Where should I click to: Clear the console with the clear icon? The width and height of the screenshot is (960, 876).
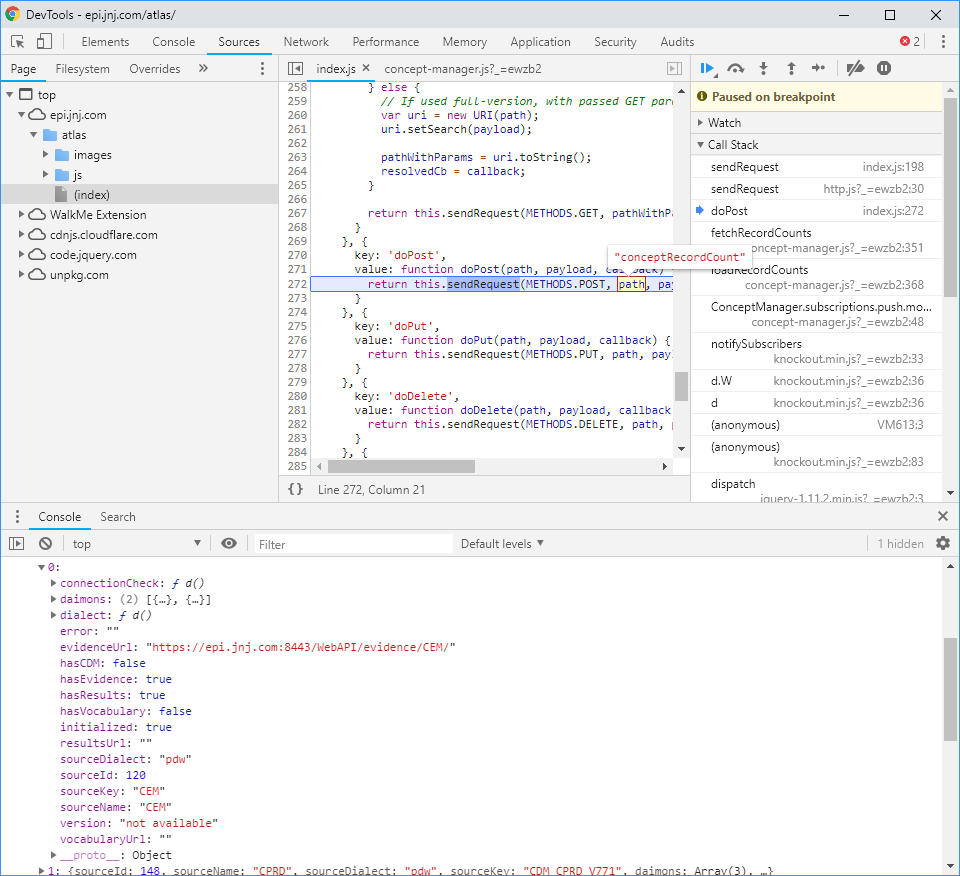point(44,543)
